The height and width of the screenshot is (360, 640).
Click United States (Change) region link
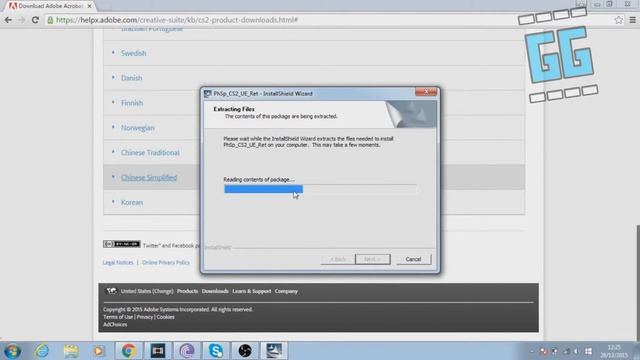pos(147,291)
